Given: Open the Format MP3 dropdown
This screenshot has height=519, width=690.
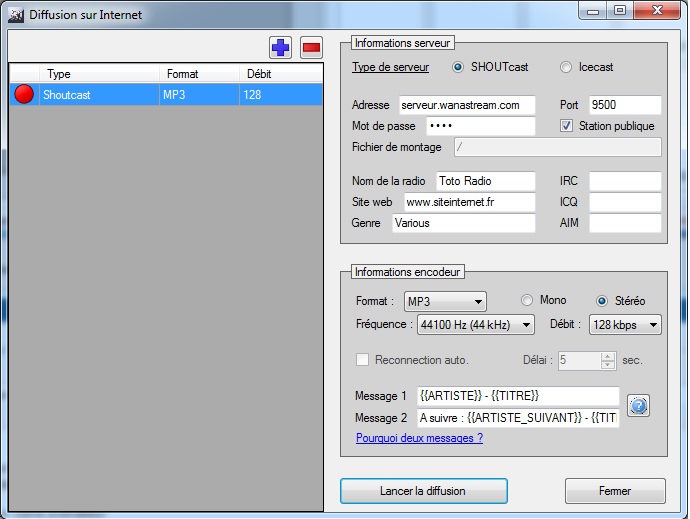Looking at the screenshot, I should (x=445, y=301).
